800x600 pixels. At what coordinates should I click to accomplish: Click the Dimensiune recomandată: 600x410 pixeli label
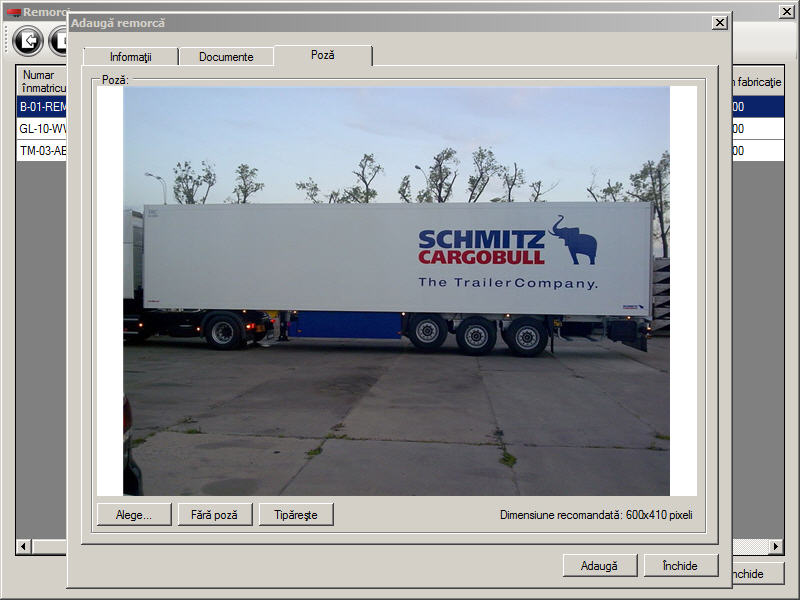point(596,515)
